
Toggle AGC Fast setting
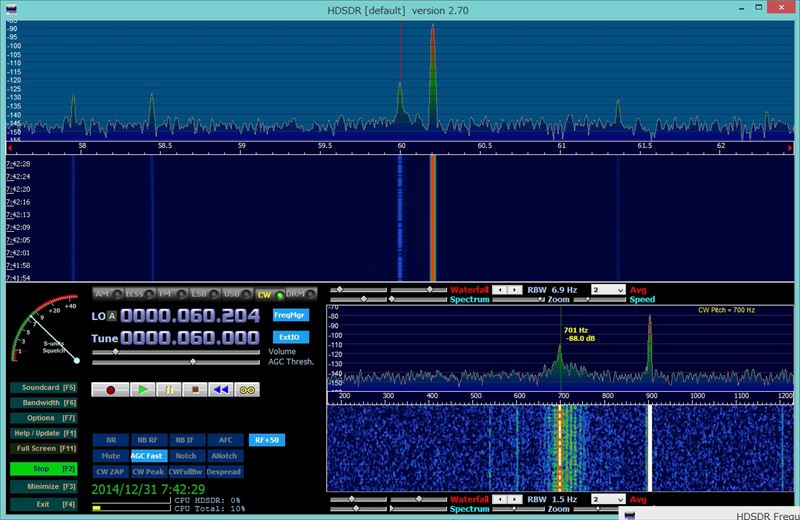pos(148,456)
